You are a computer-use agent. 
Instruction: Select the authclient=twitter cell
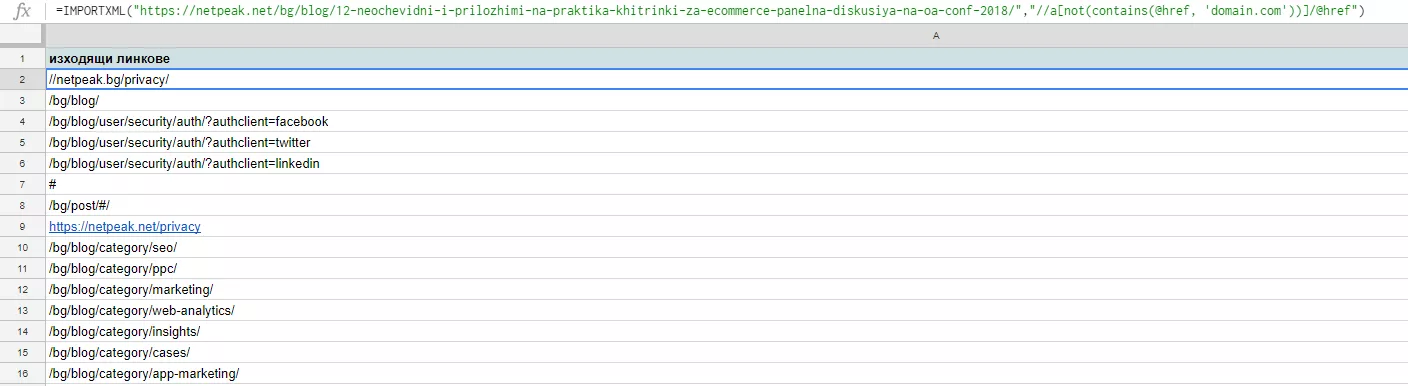coord(727,143)
